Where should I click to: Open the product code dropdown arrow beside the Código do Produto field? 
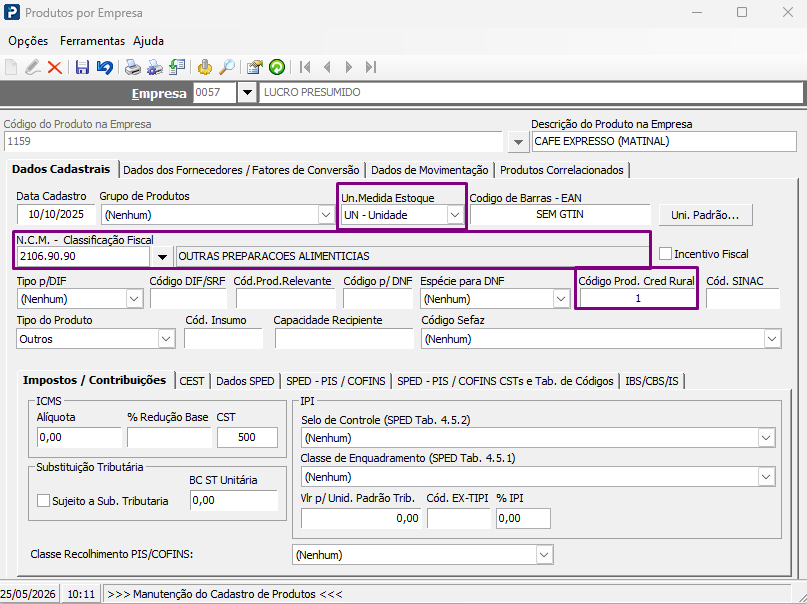(518, 142)
